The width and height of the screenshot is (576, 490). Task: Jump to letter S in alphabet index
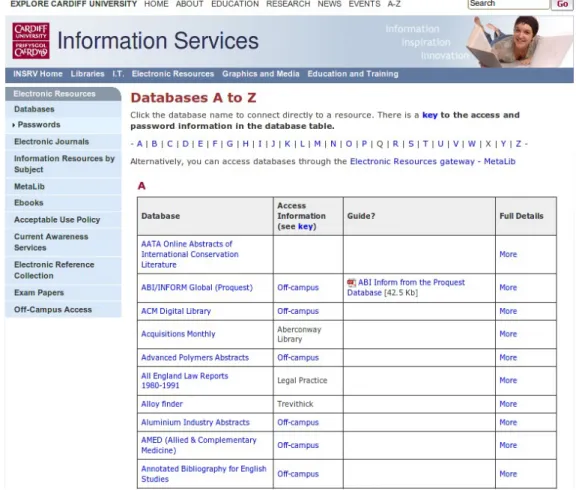pyautogui.click(x=411, y=144)
